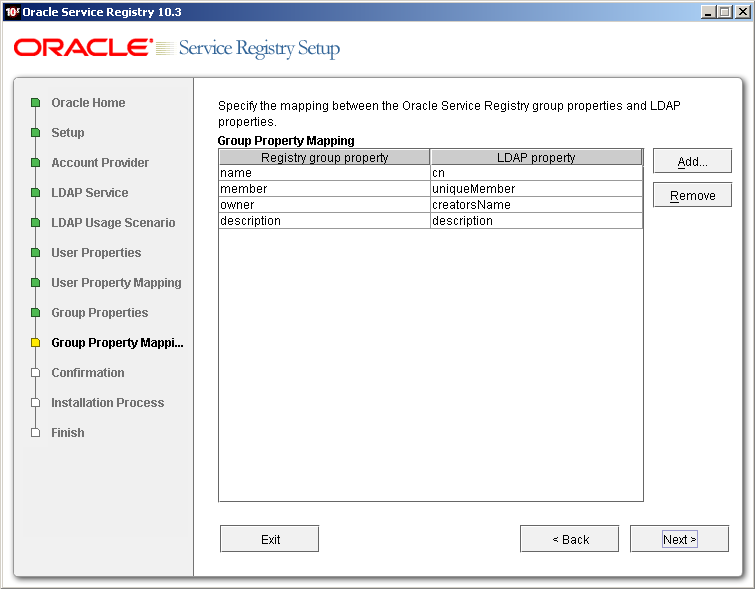Click the yellow marker beside Group Property Mapping
Screen dimensions: 755x589
pyautogui.click(x=35, y=342)
